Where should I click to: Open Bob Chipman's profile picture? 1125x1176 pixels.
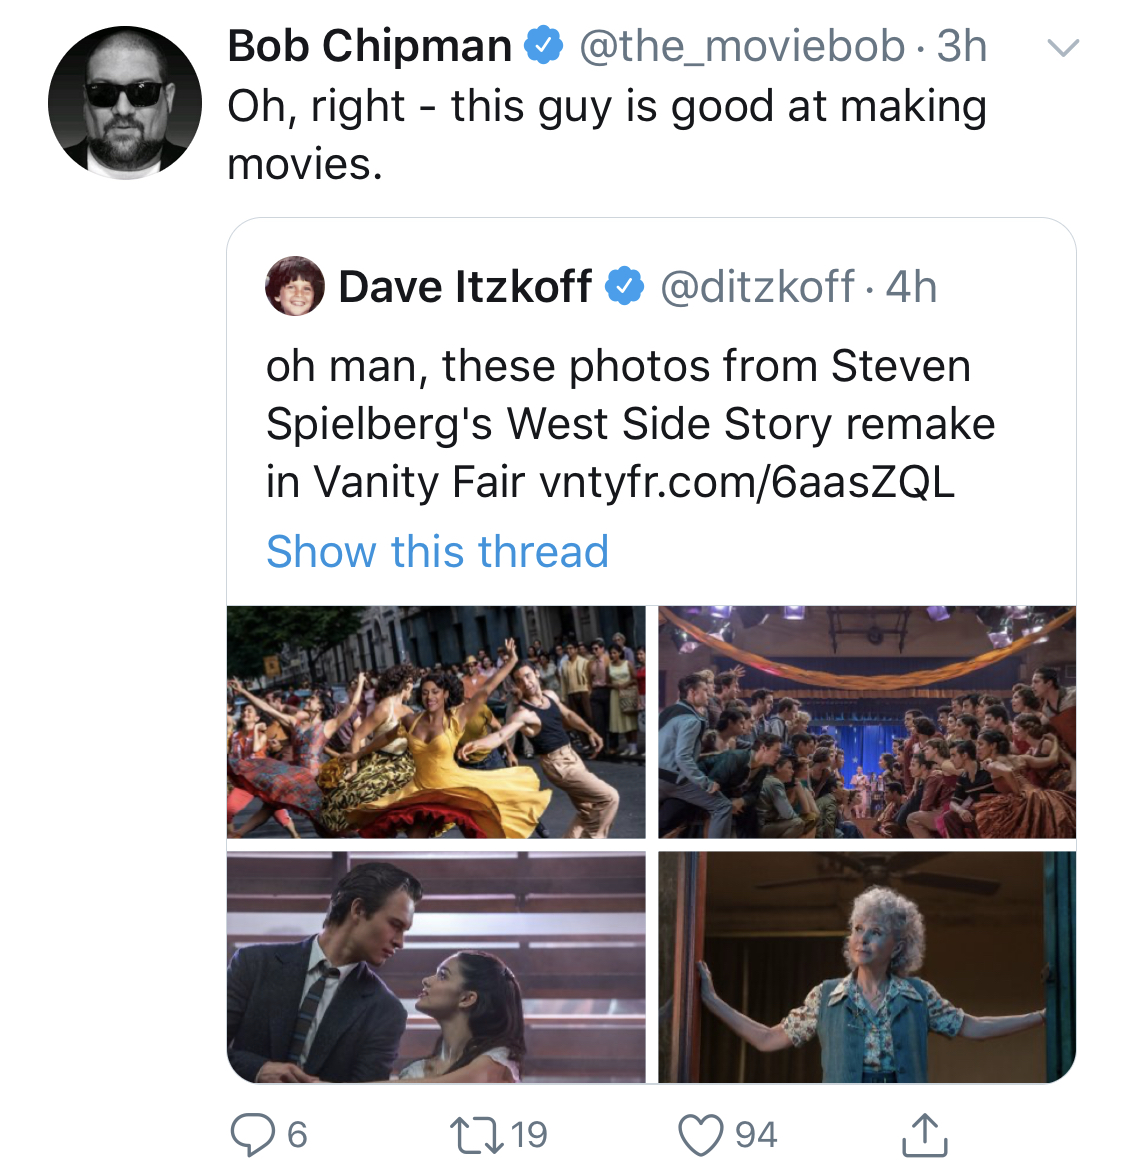tap(124, 103)
